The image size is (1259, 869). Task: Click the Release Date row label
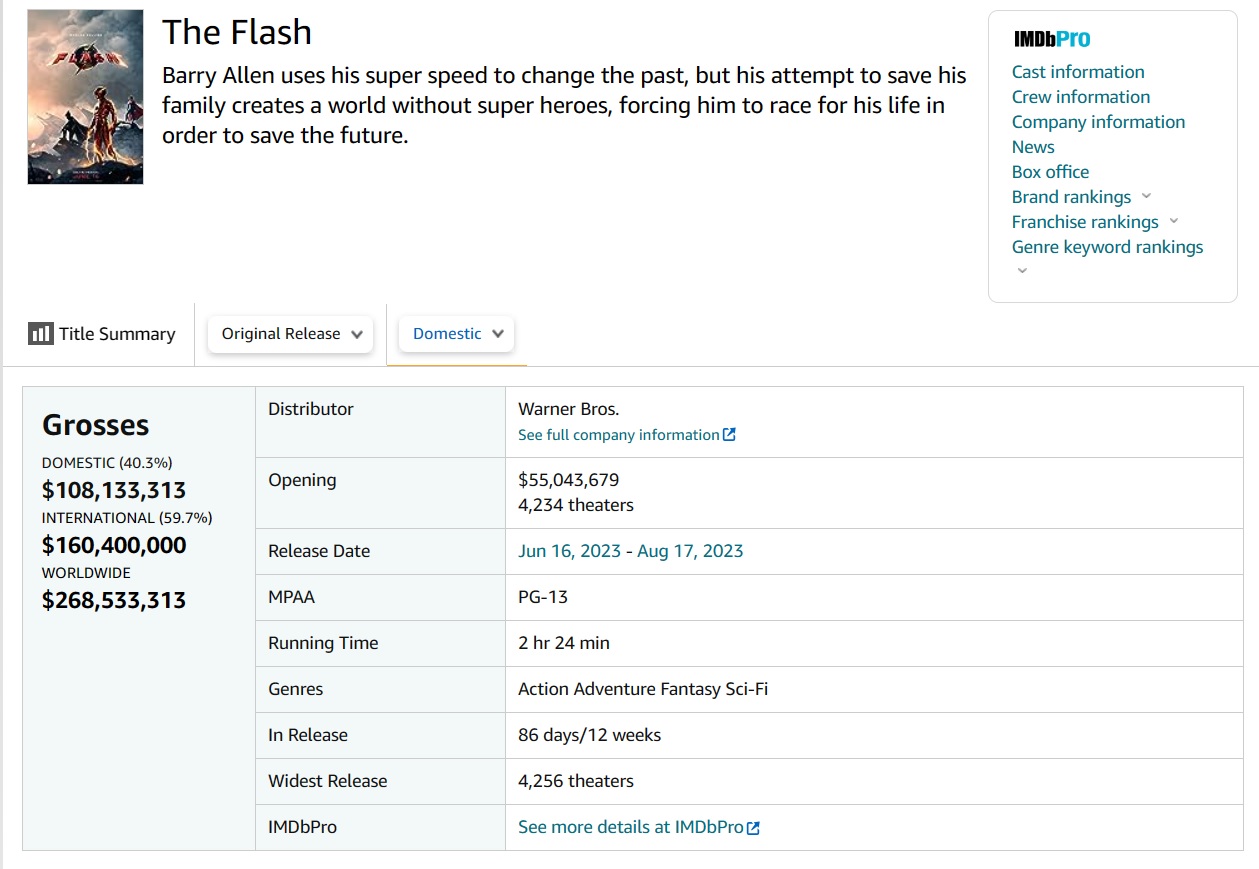coord(319,551)
